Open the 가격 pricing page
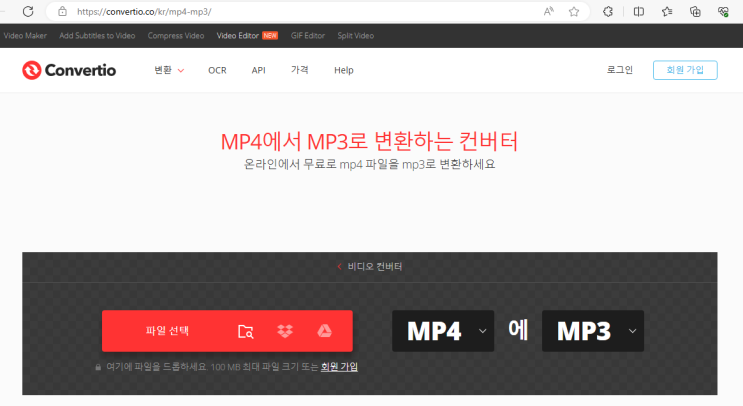The height and width of the screenshot is (406, 743). click(x=299, y=70)
